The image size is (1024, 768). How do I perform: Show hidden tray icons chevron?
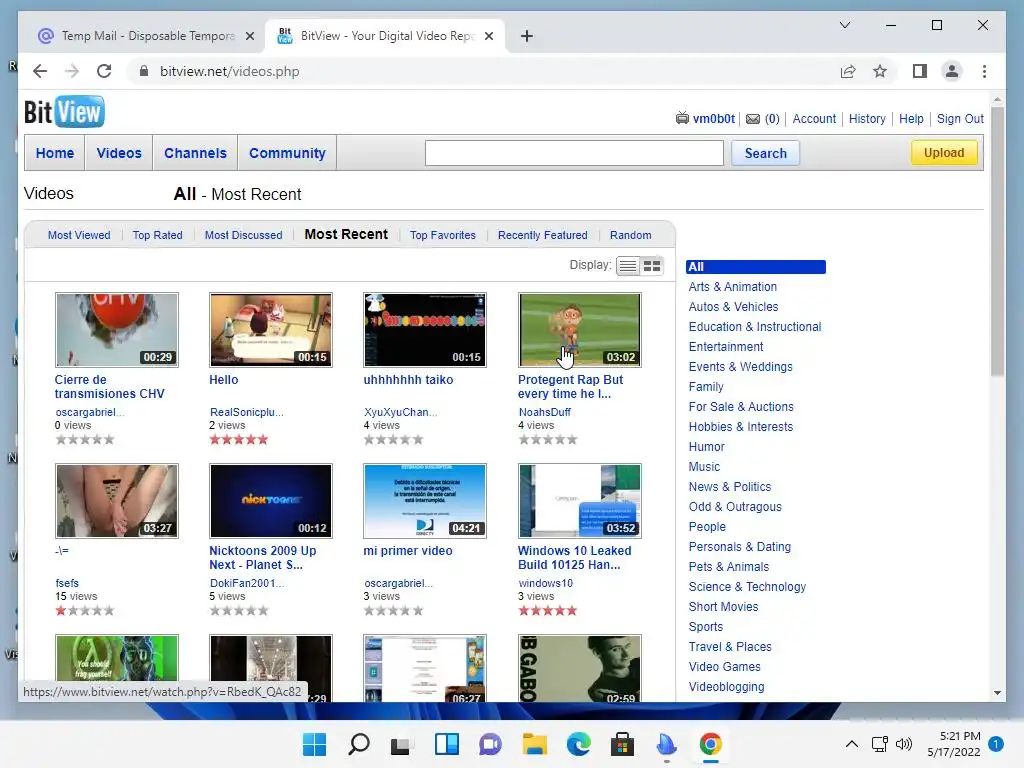[x=852, y=744]
